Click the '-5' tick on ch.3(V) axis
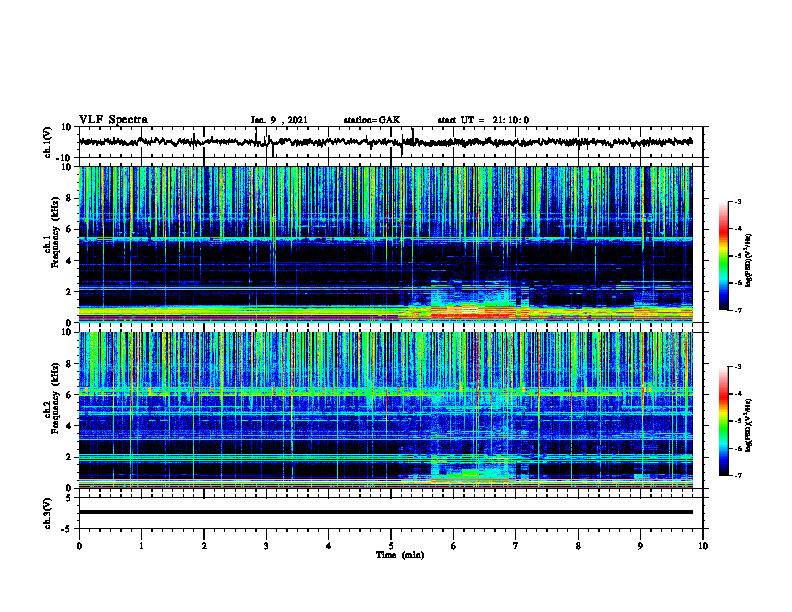This screenshot has width=792, height=612. tap(67, 529)
